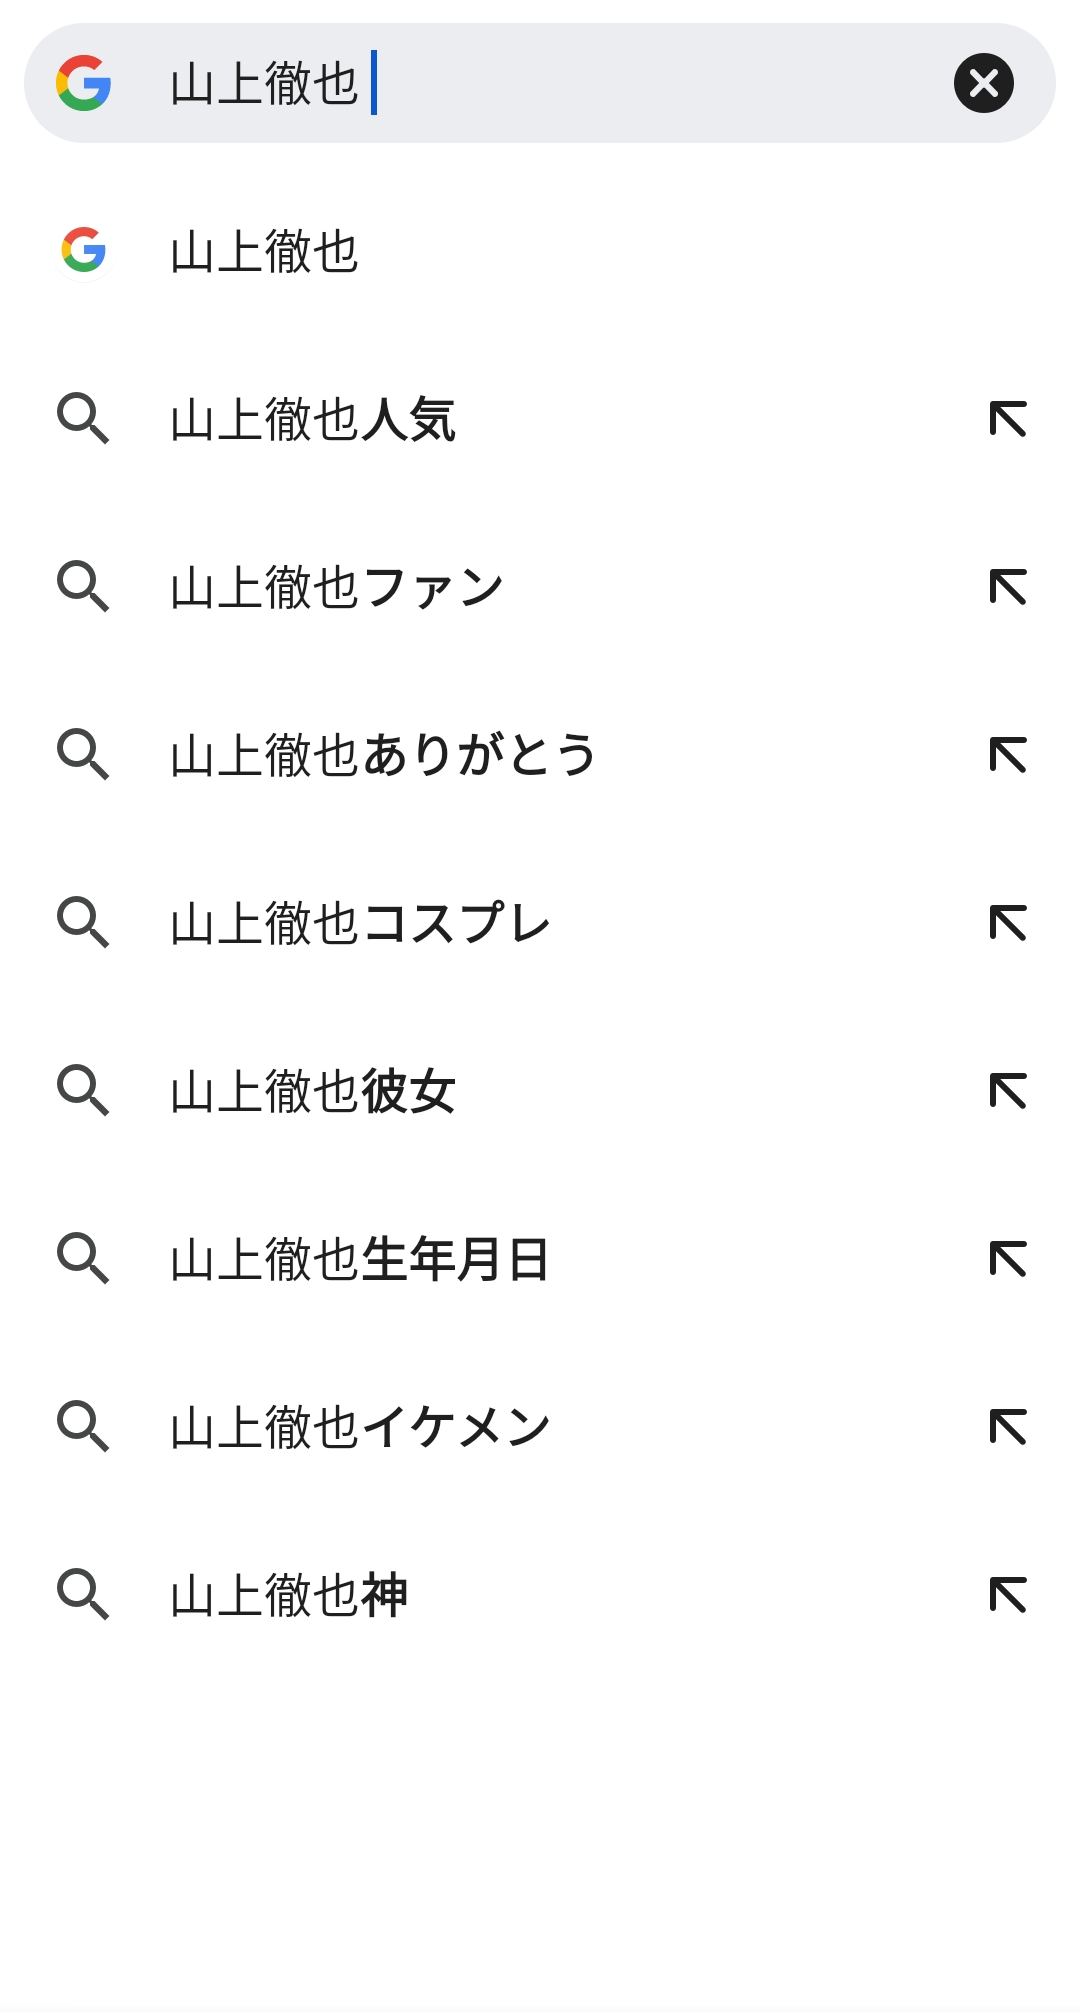The width and height of the screenshot is (1080, 2012).
Task: Click search box containing 山上徹也
Action: 540,83
